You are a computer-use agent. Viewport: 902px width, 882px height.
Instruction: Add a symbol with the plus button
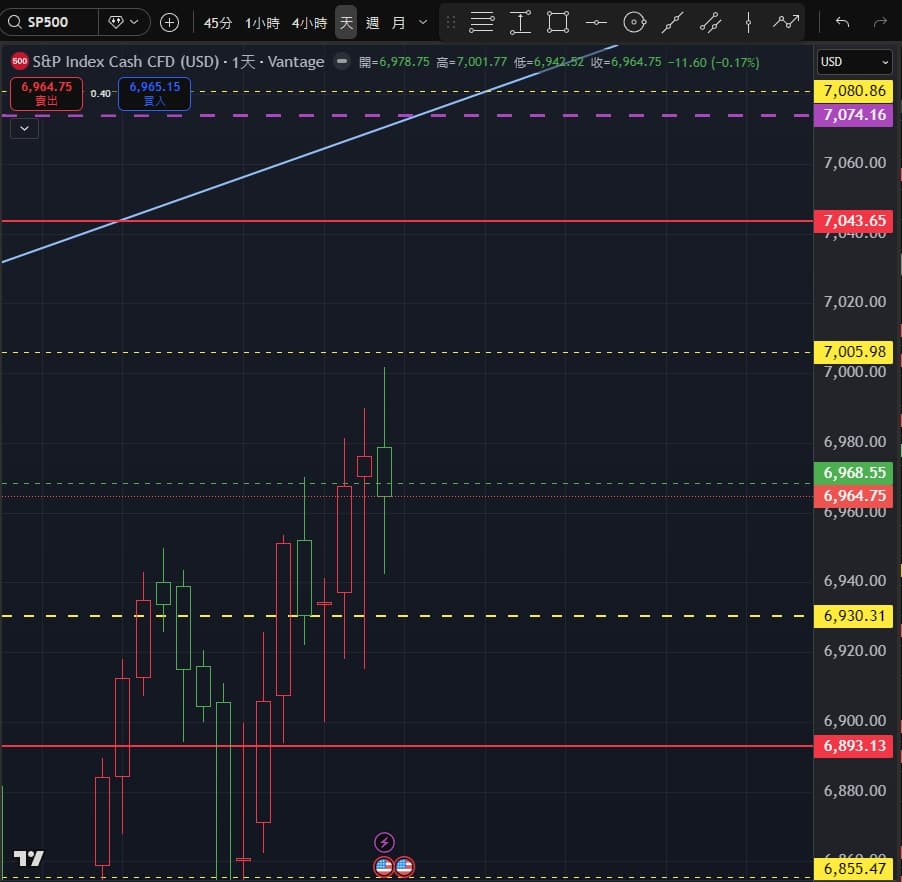point(169,22)
